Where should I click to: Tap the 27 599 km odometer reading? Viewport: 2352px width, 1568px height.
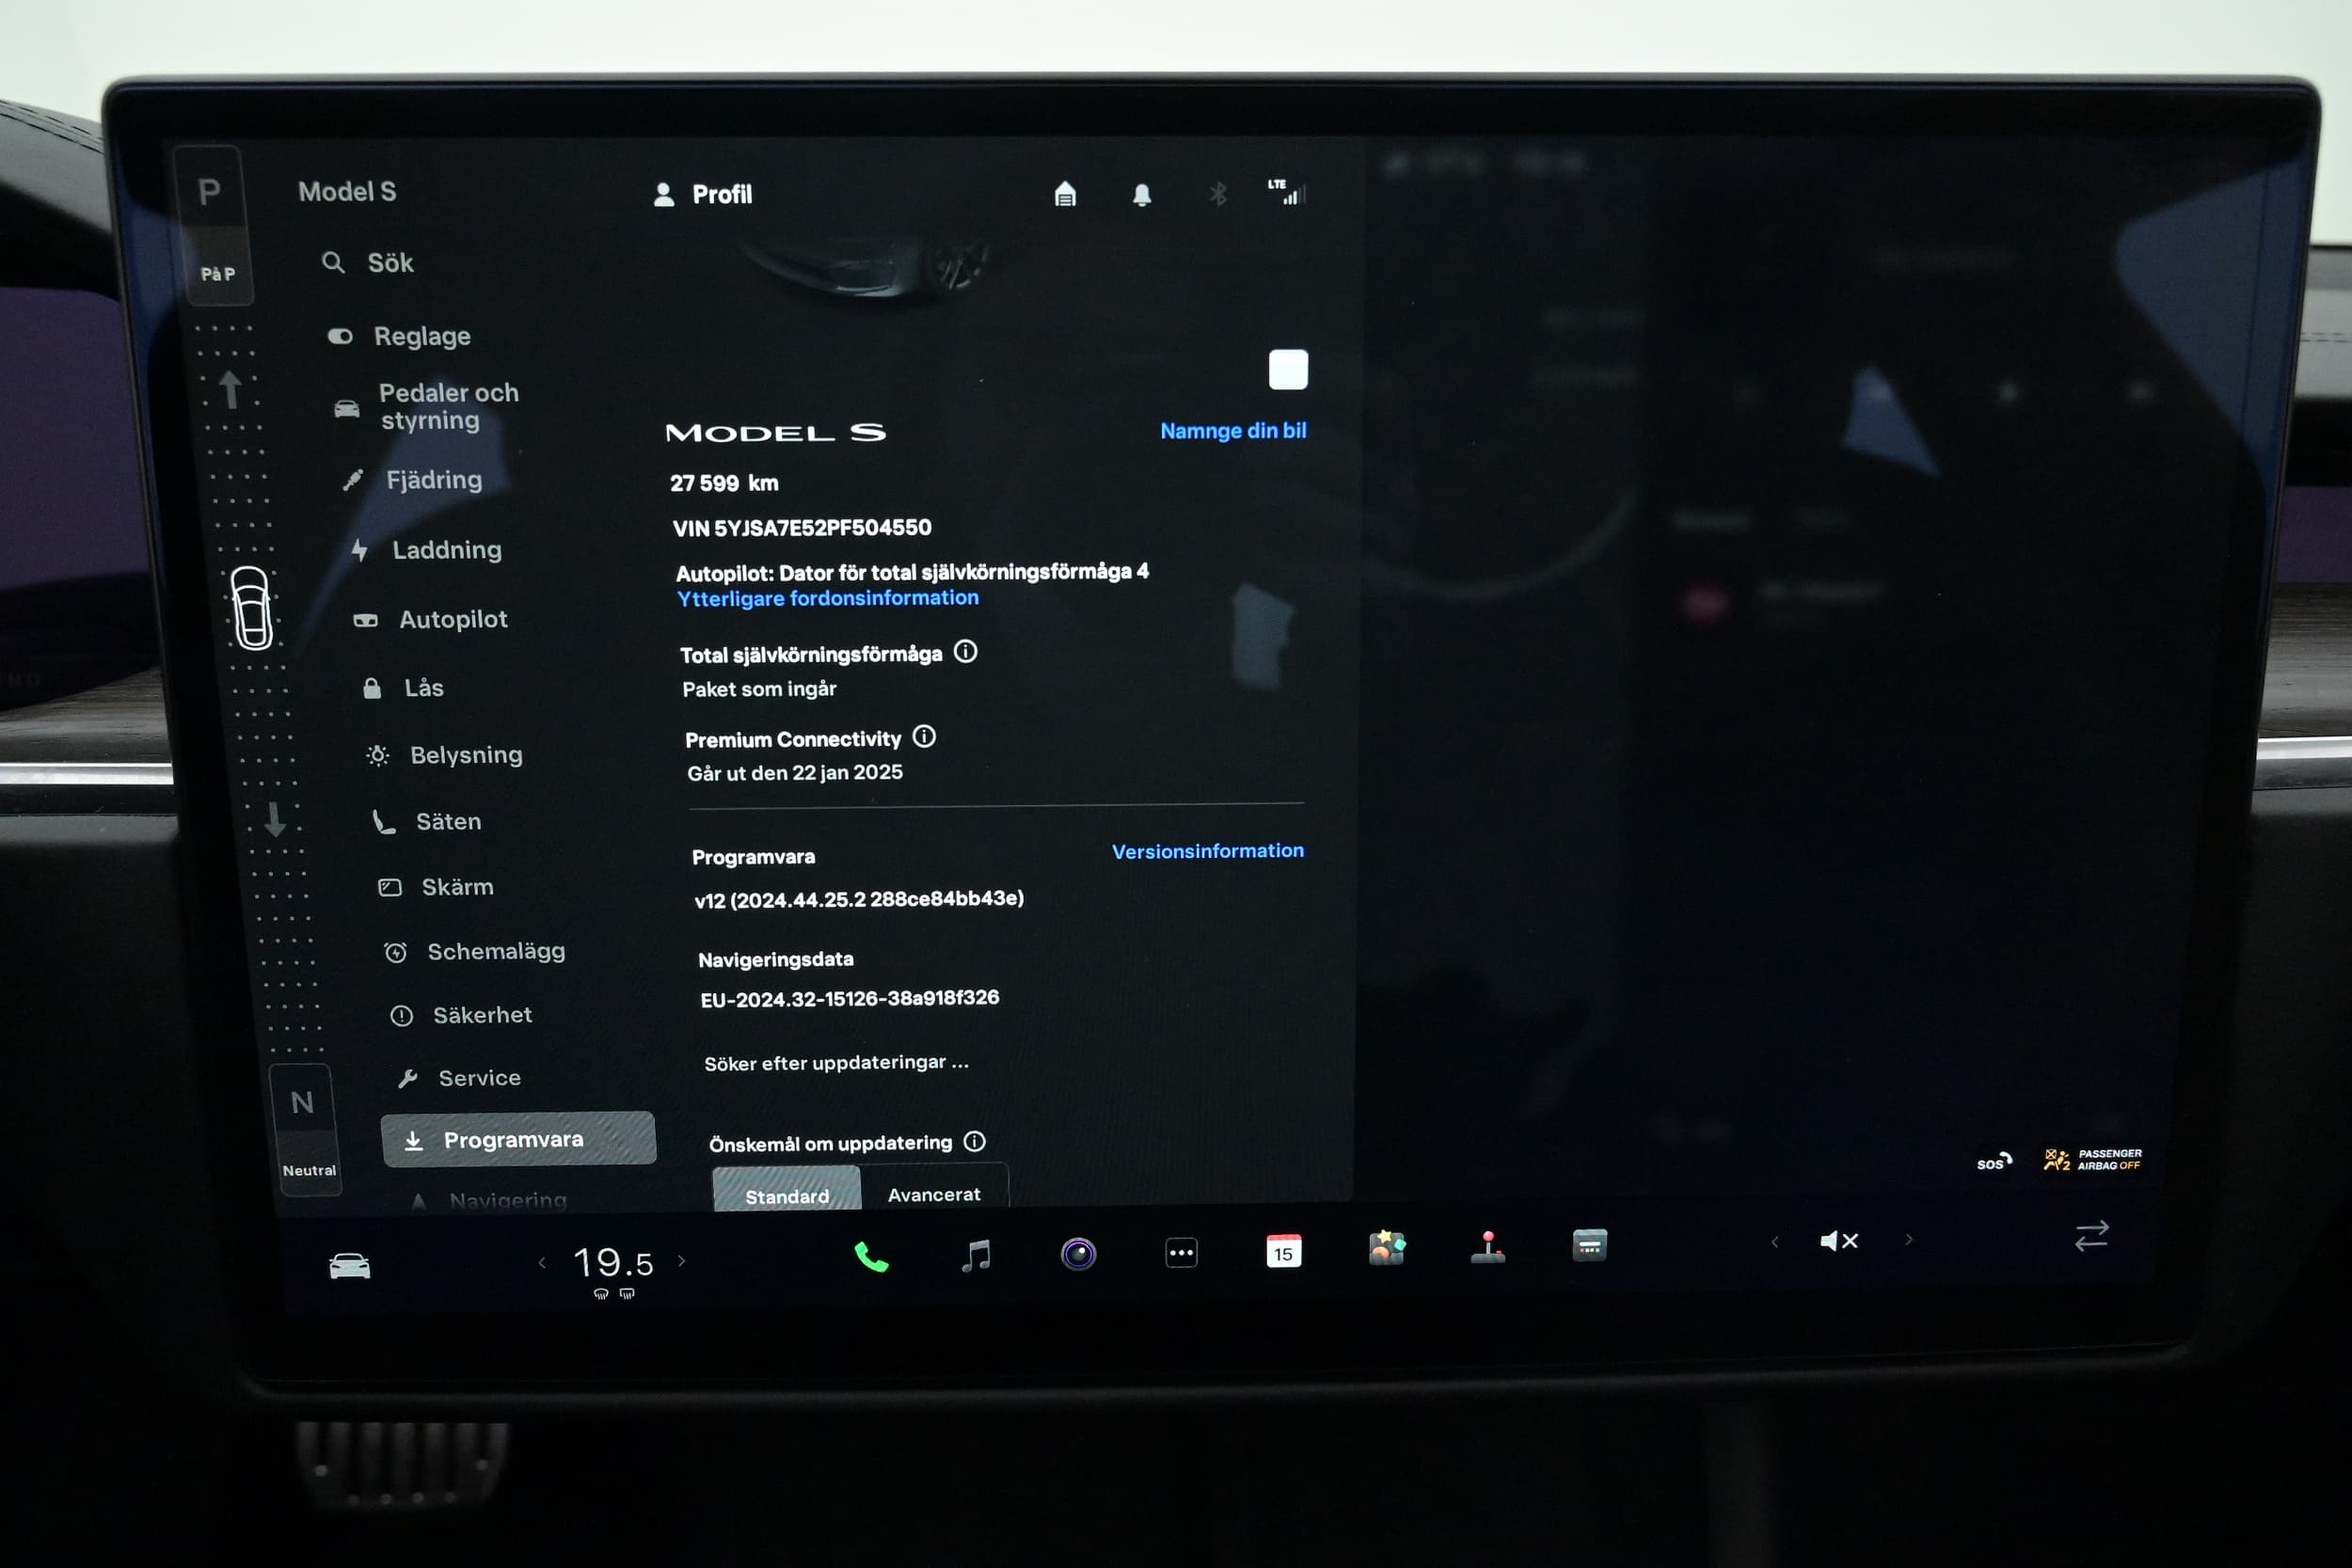[724, 483]
